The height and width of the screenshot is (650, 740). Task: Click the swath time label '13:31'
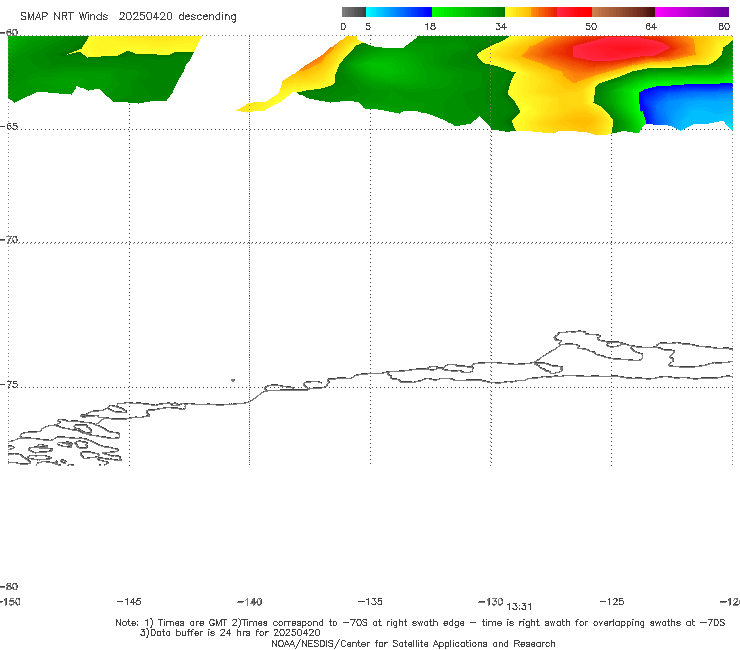click(x=520, y=607)
